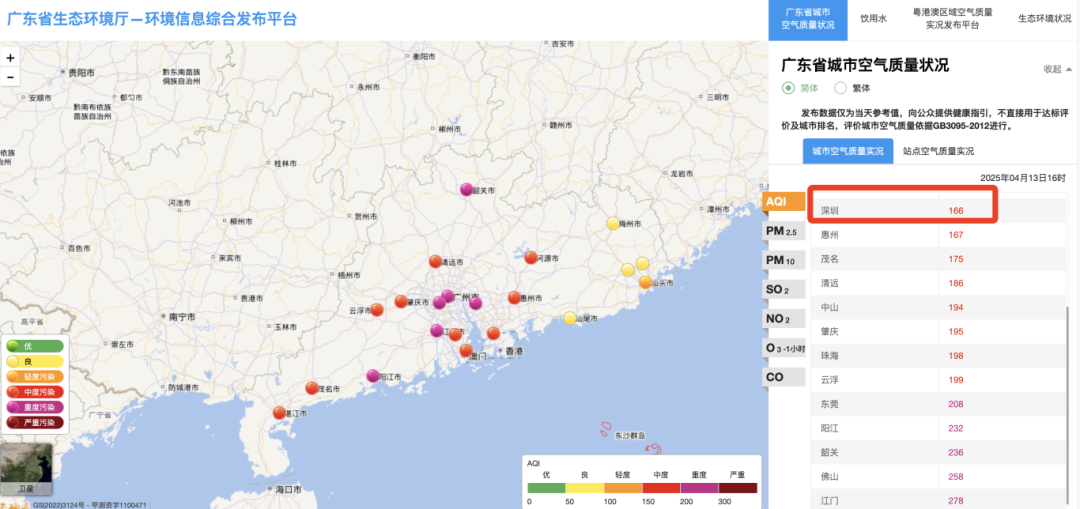Click the 中度污染 red legend item
1080x509 pixels.
coord(34,392)
